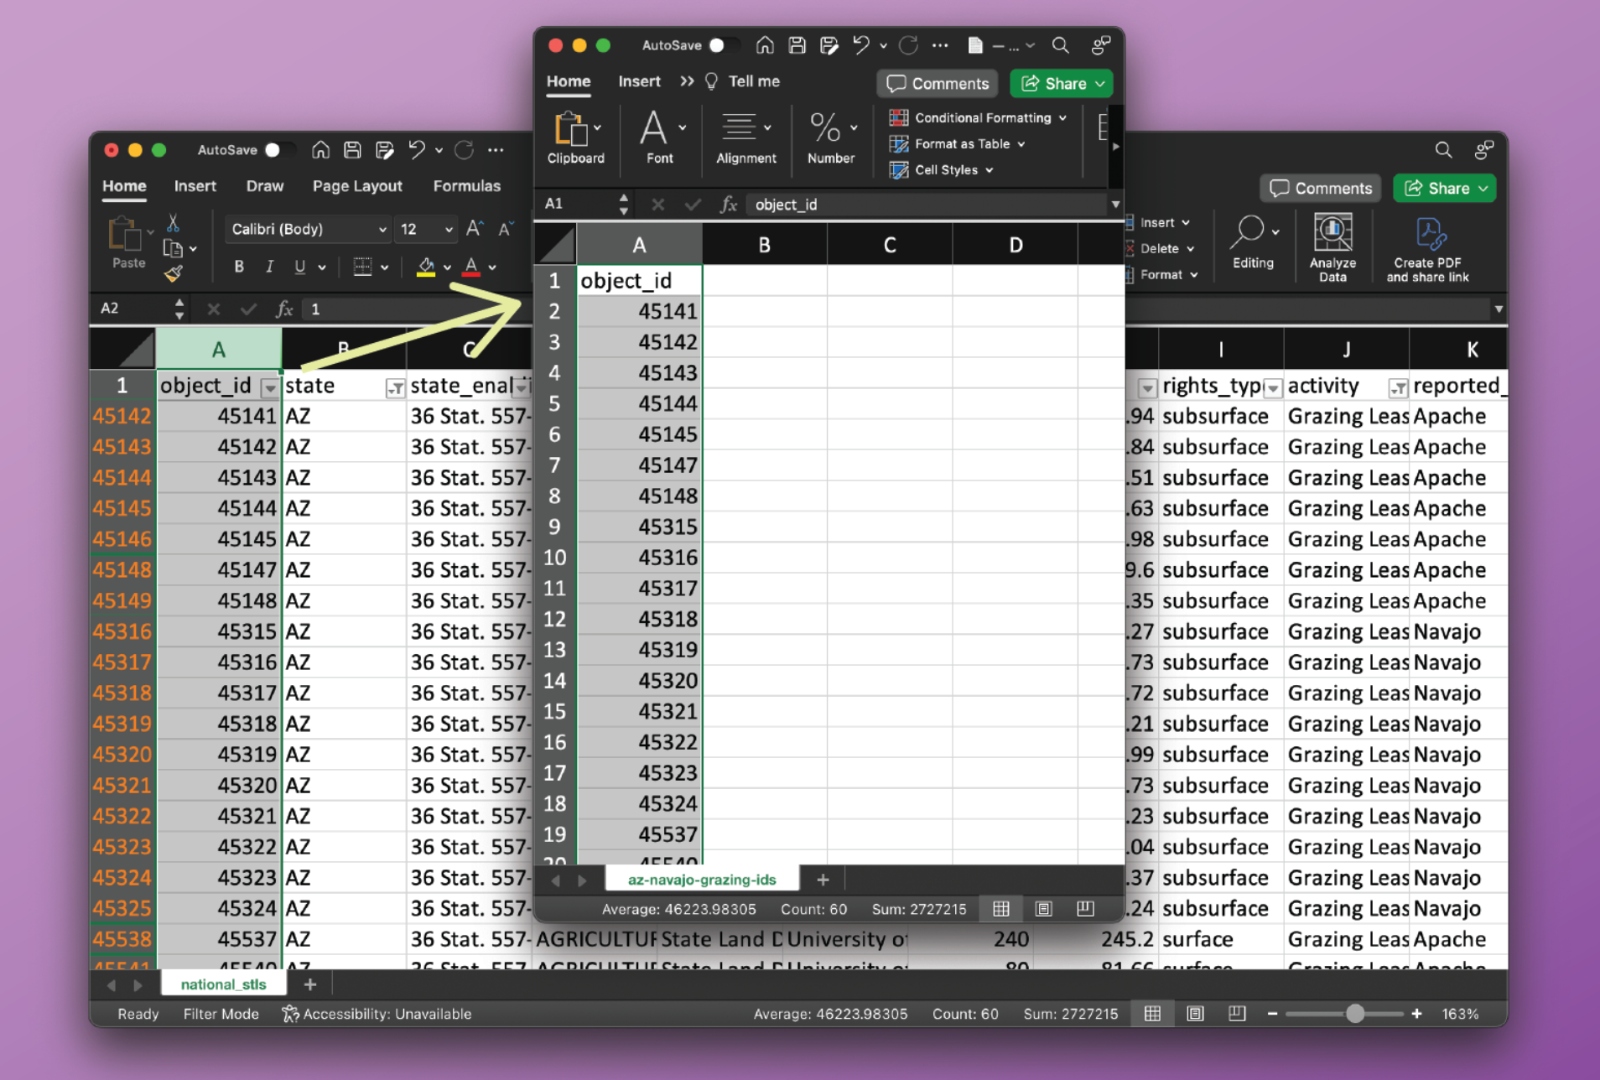Click the Bold formatting button
This screenshot has height=1080, width=1600.
(239, 267)
